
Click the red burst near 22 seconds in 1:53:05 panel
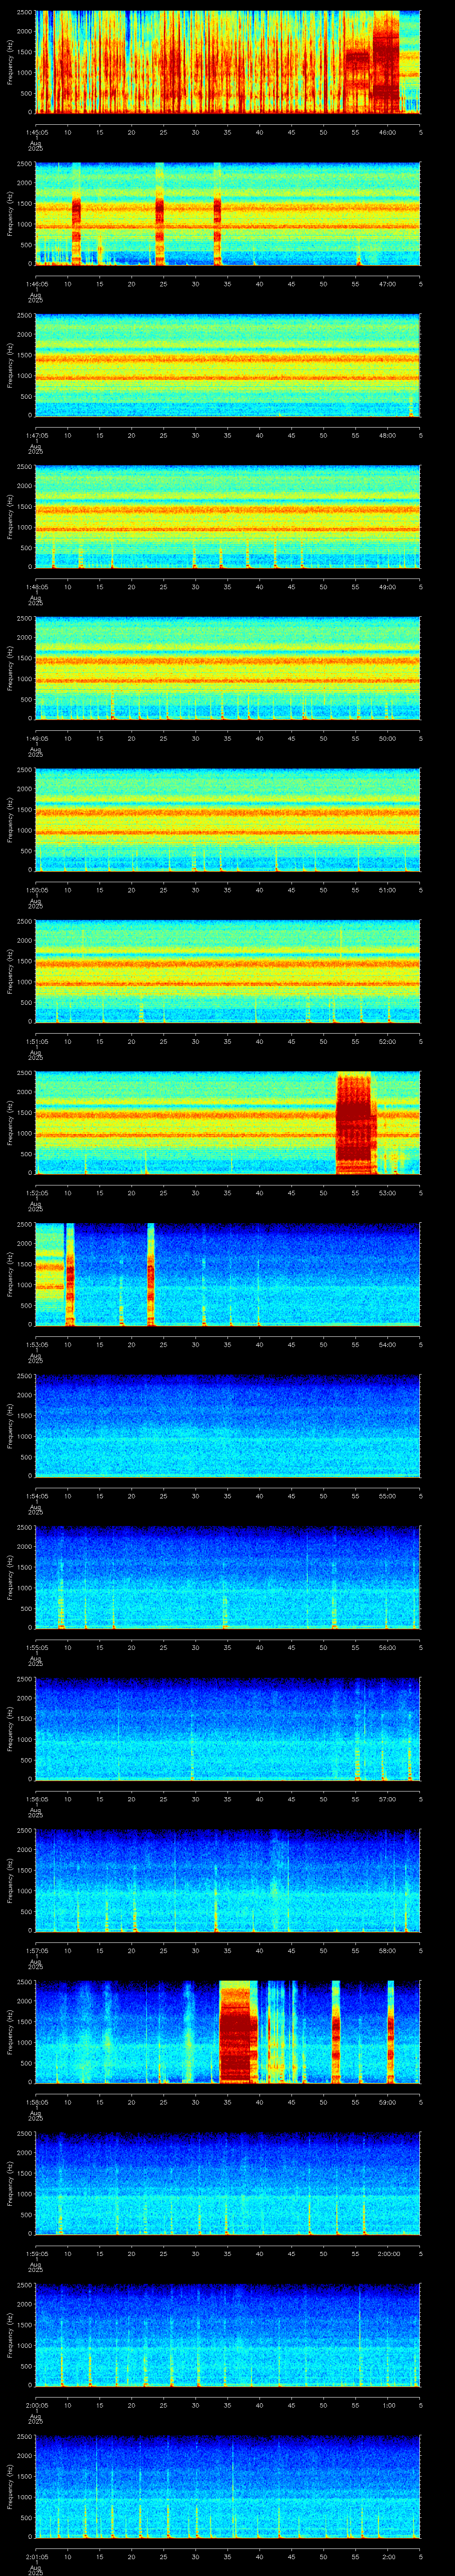click(151, 1274)
